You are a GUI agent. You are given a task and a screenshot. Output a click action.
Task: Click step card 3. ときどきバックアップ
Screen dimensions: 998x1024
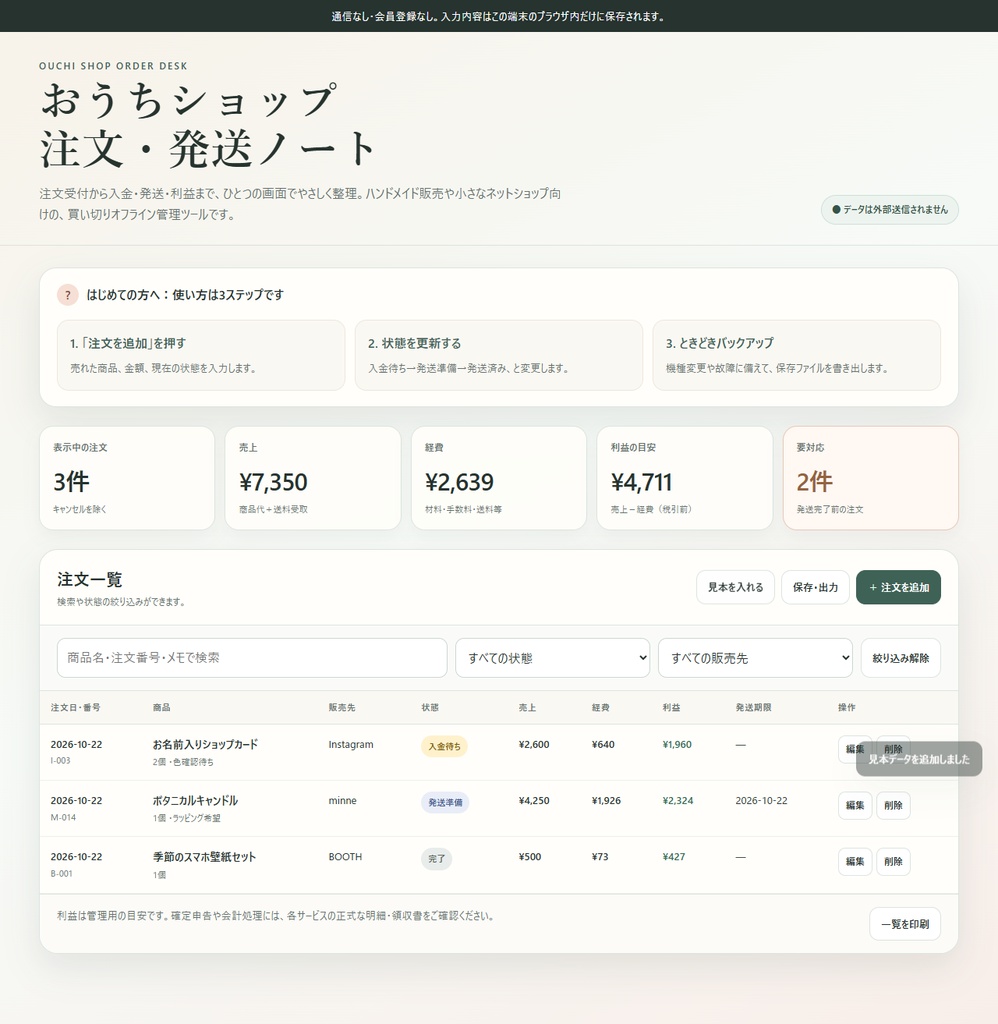coord(797,355)
